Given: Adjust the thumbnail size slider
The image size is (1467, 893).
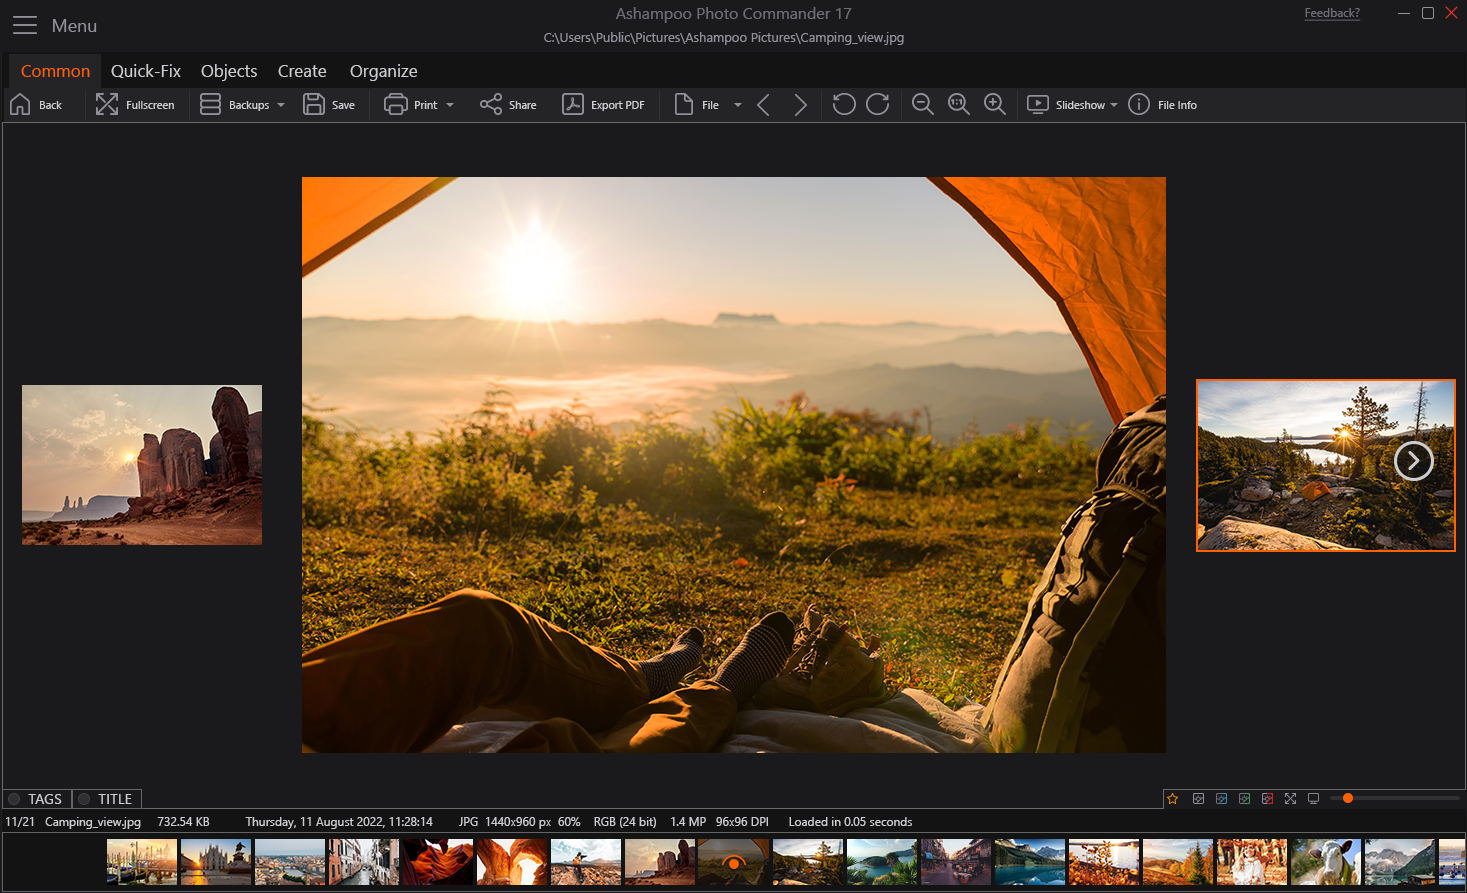Looking at the screenshot, I should pyautogui.click(x=1346, y=798).
